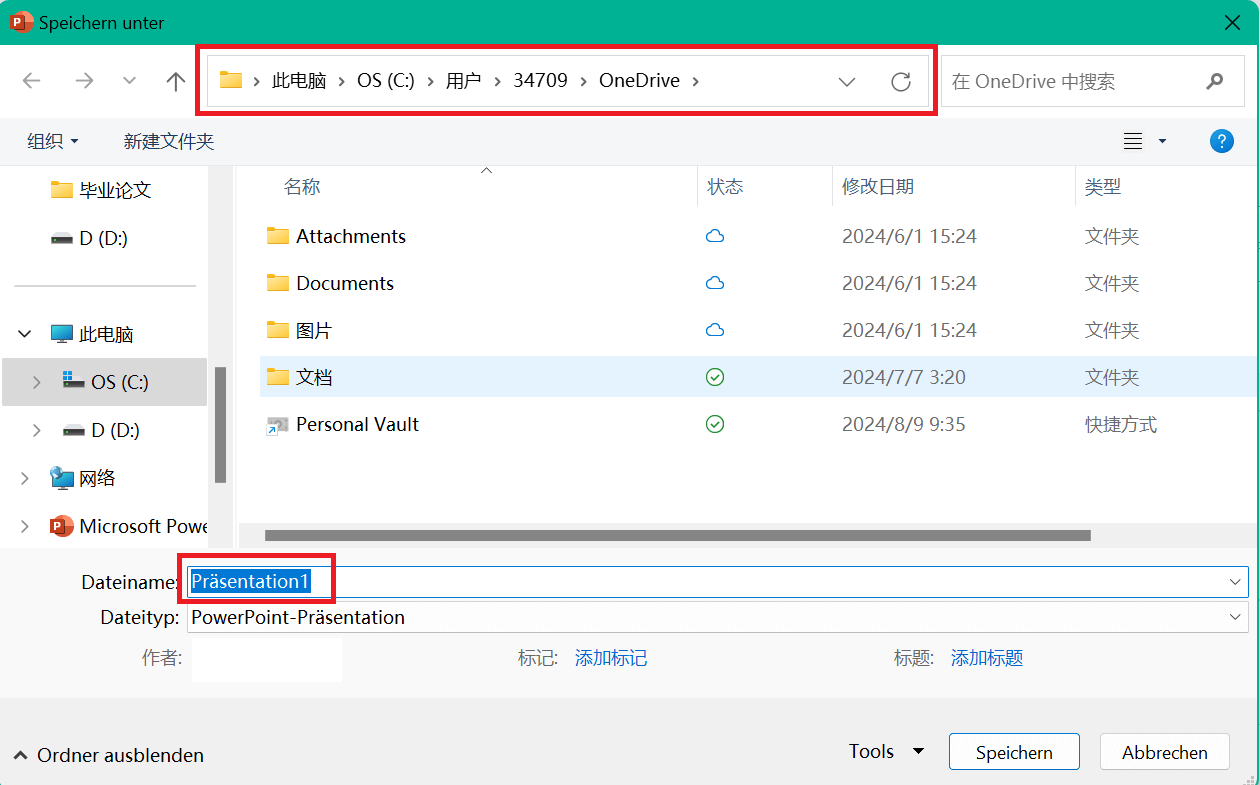Click the search magnifier icon
This screenshot has height=785, width=1260.
(1215, 81)
